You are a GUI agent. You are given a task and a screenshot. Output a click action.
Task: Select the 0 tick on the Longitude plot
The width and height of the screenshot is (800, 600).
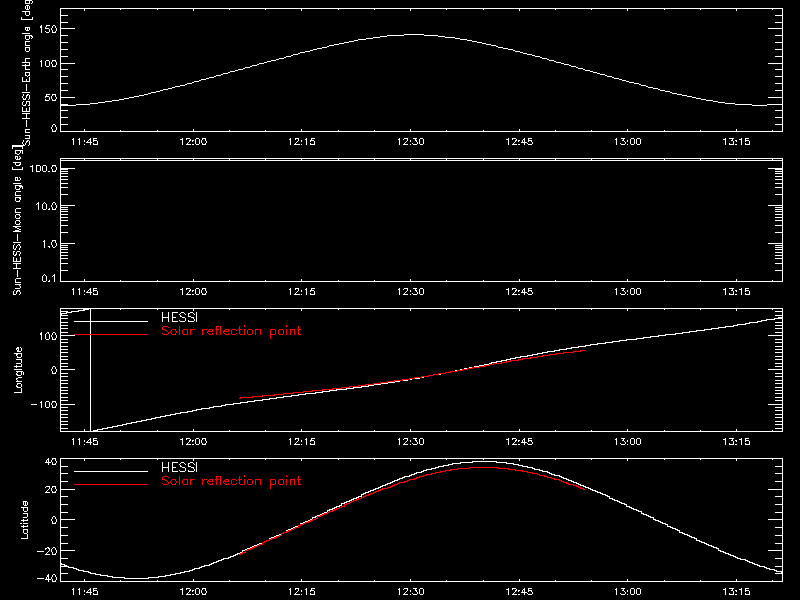coord(55,370)
